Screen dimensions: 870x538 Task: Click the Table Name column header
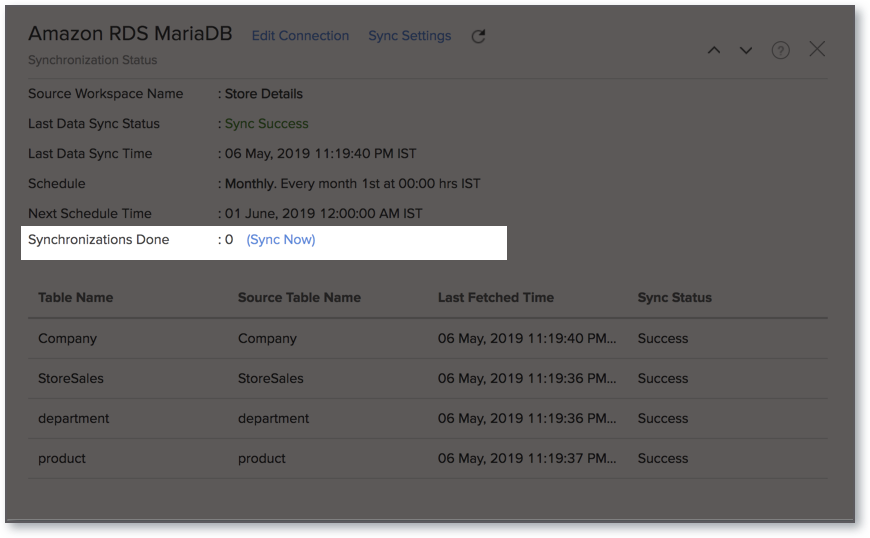coord(75,297)
